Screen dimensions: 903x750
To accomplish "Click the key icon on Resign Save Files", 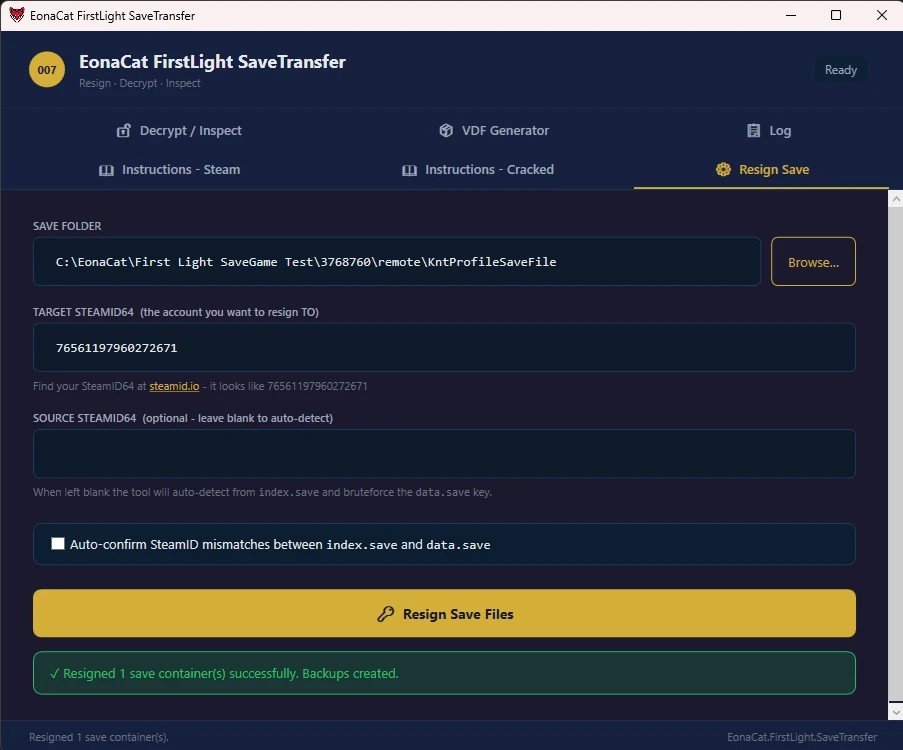I will pos(385,614).
